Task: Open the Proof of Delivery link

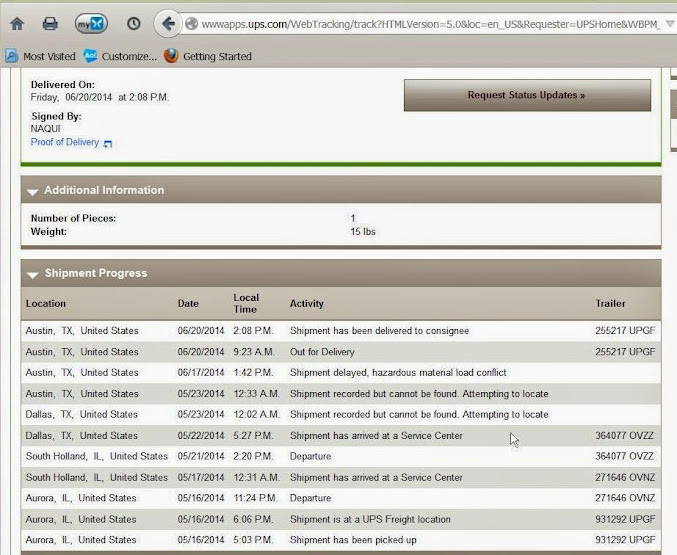Action: [65, 142]
